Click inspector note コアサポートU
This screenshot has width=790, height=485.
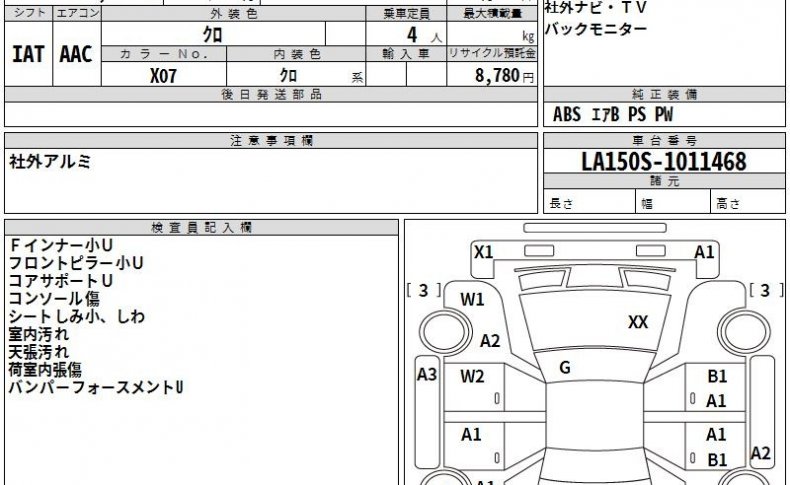(60, 281)
